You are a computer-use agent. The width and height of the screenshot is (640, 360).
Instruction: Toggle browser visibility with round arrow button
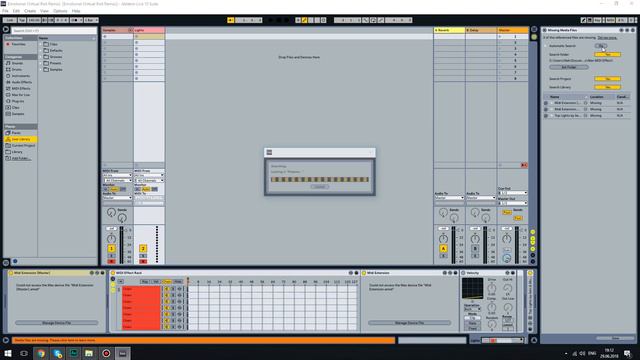[6, 29]
